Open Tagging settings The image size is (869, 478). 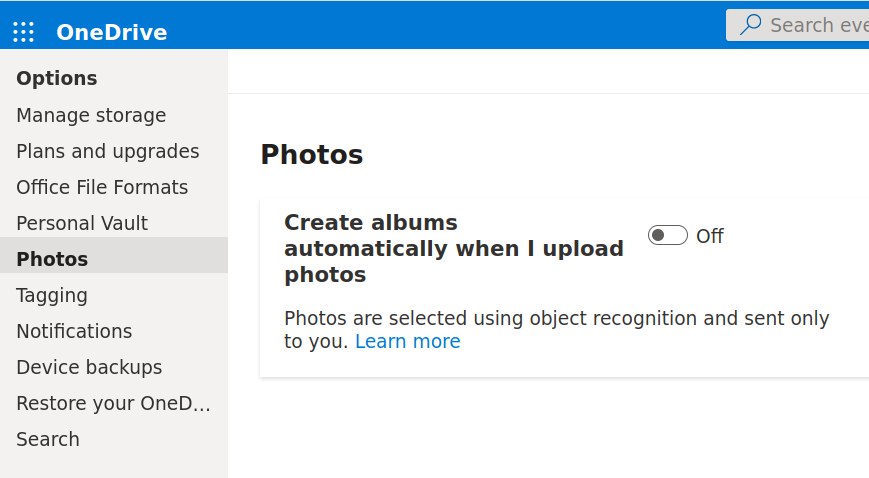pos(52,296)
